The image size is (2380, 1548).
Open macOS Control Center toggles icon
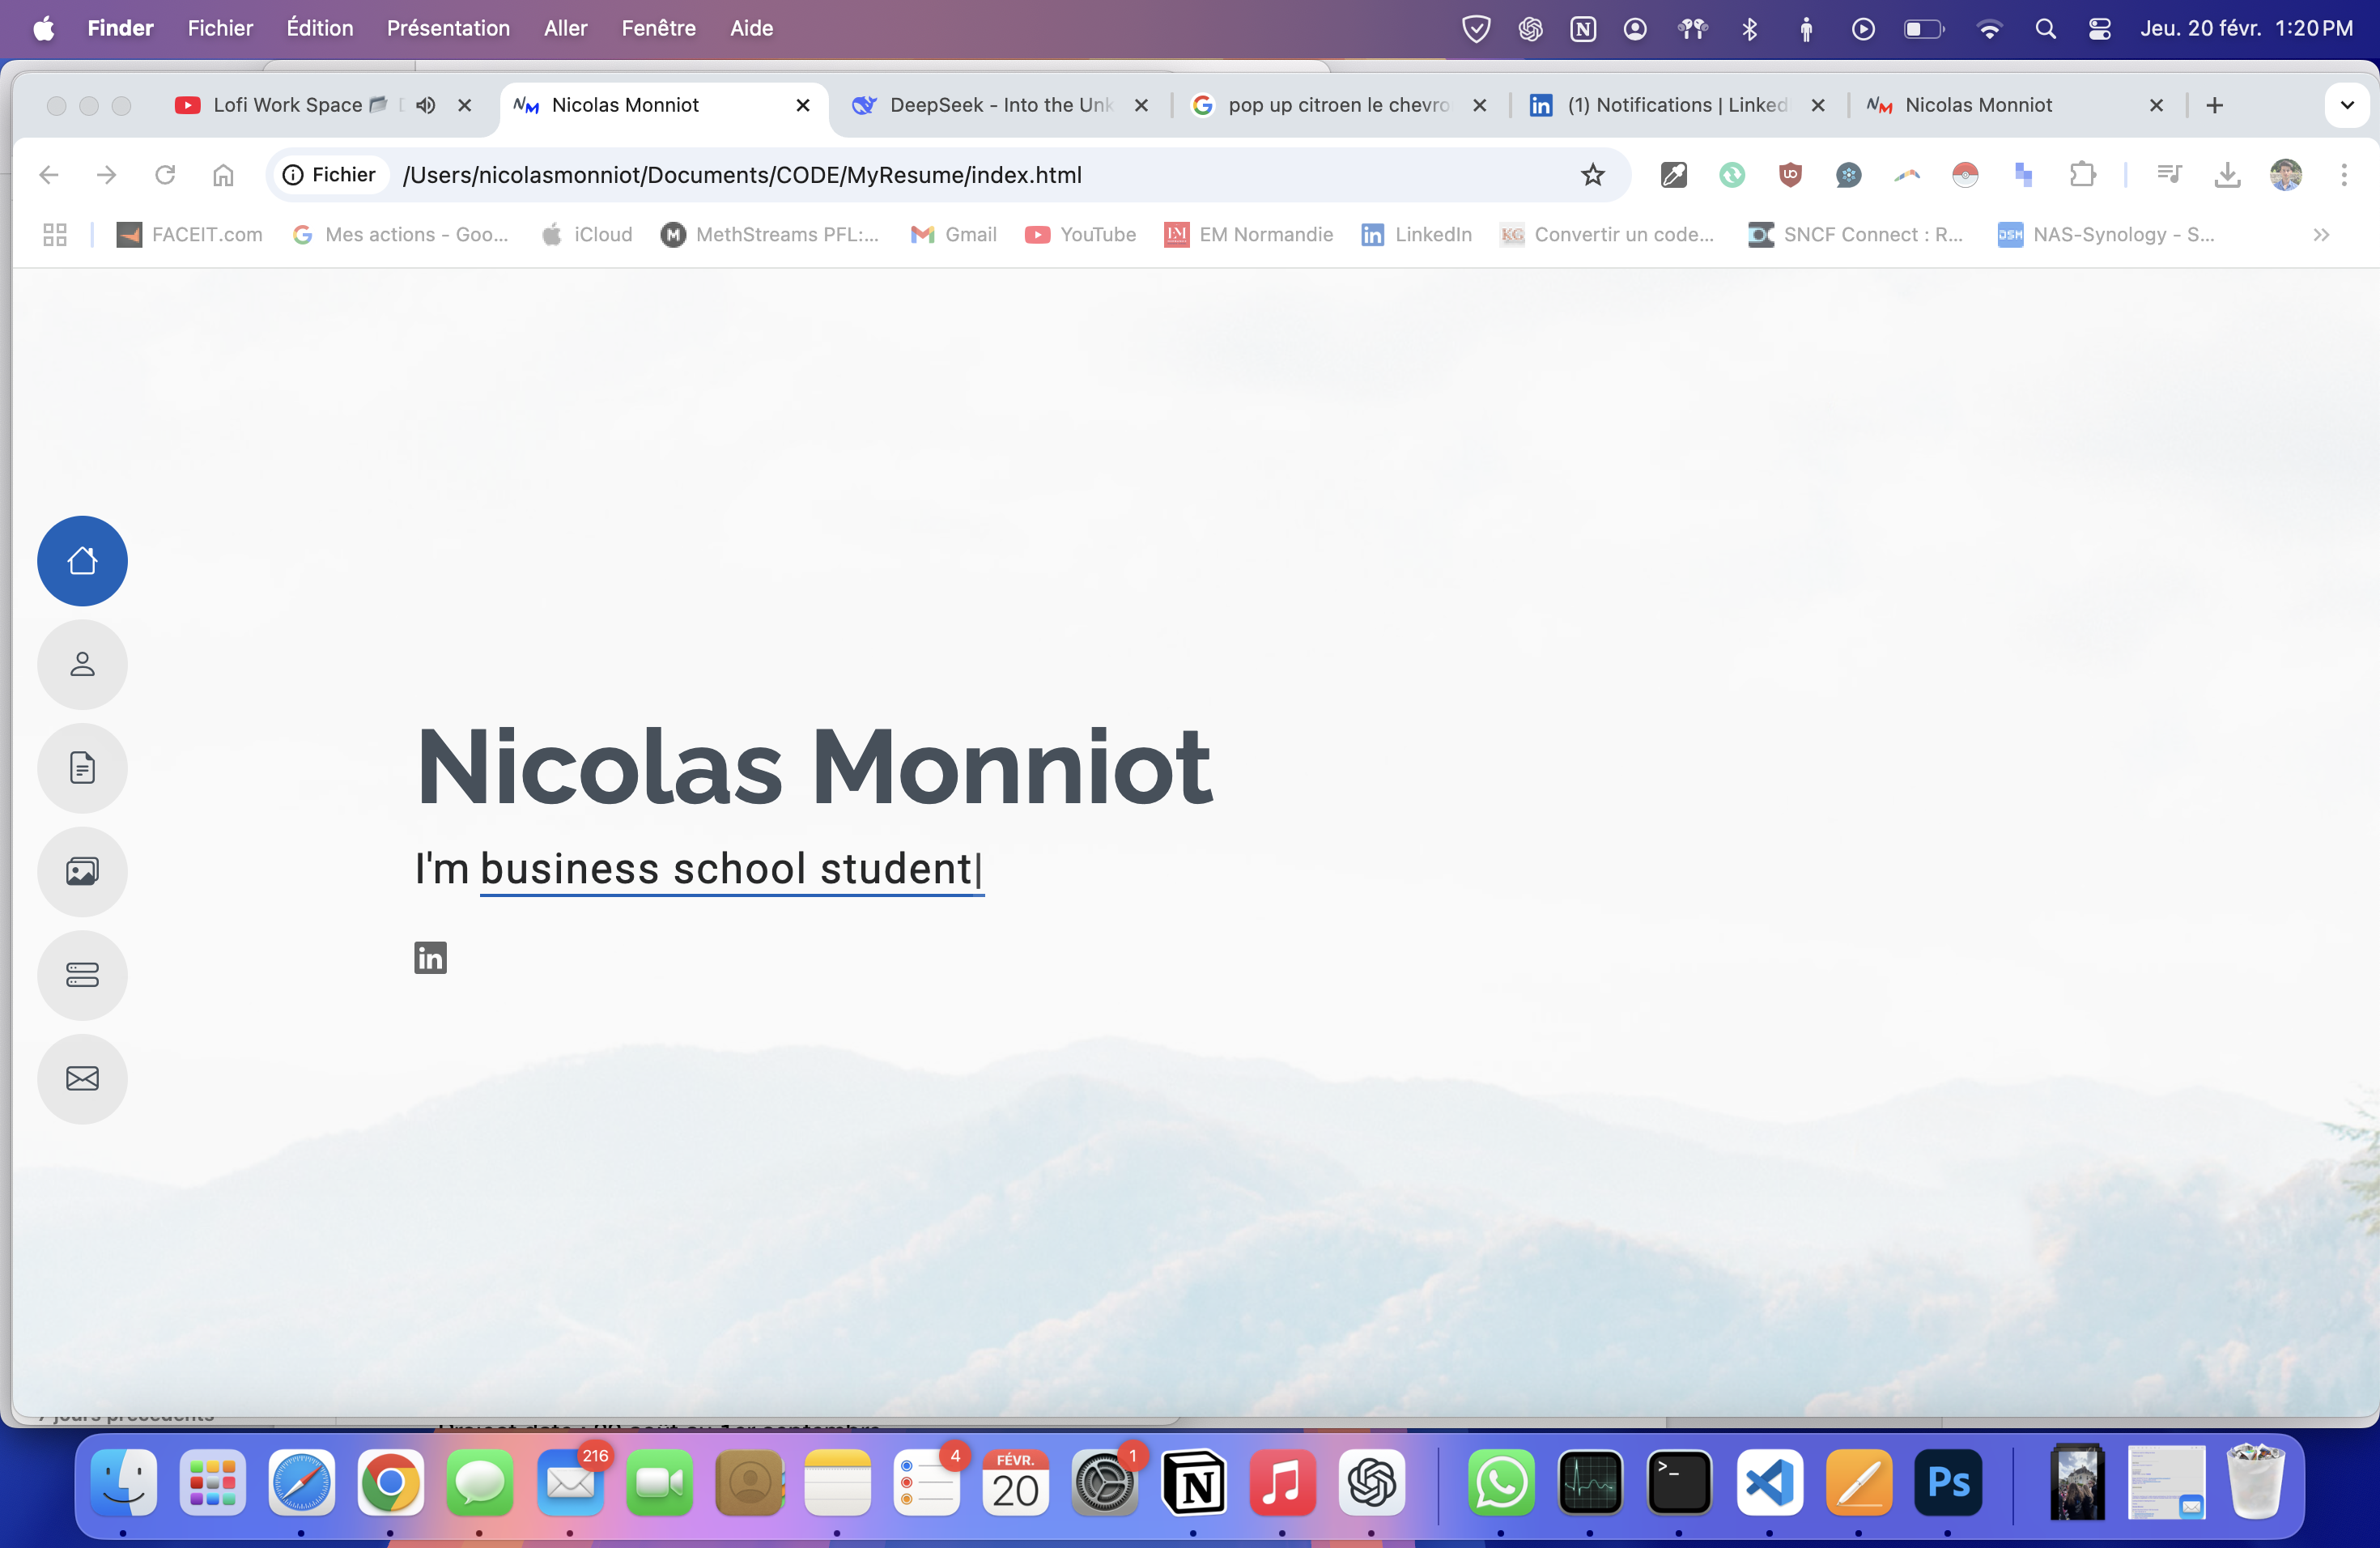(2099, 29)
